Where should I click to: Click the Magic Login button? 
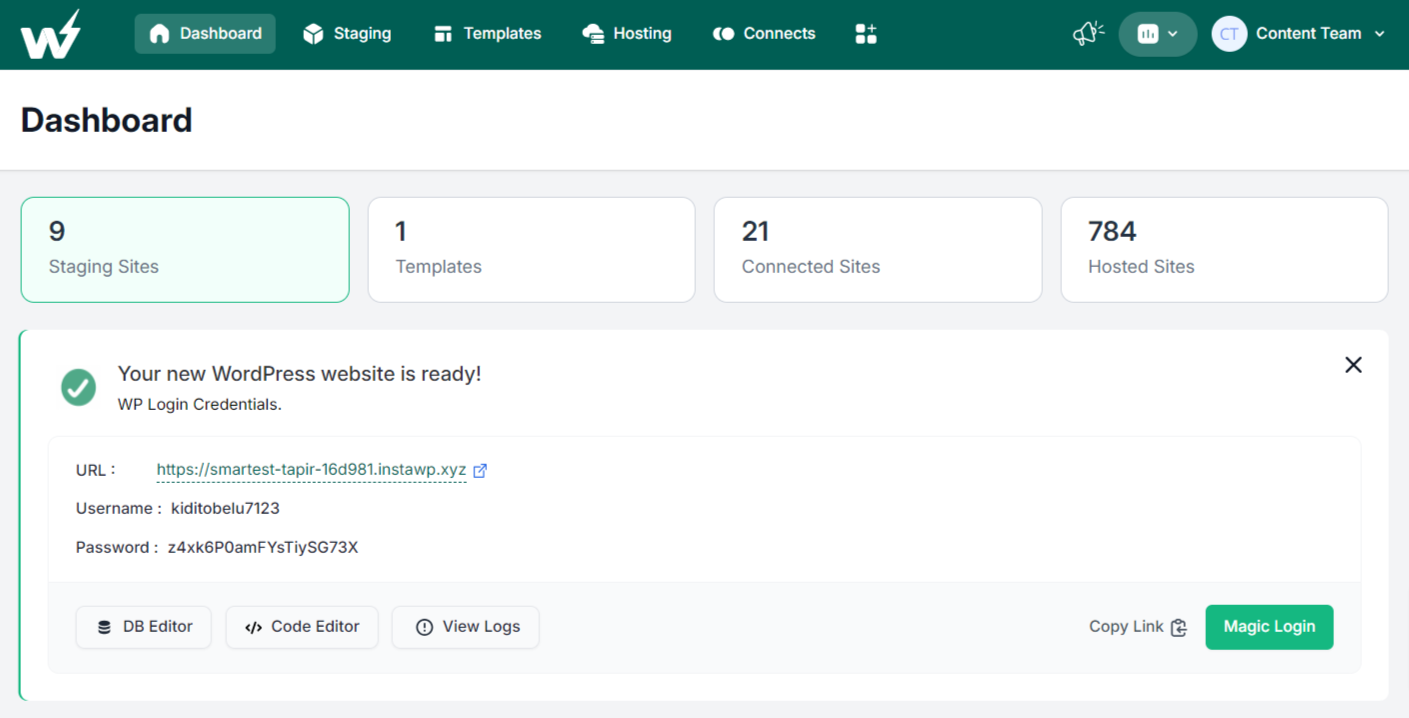pos(1269,627)
